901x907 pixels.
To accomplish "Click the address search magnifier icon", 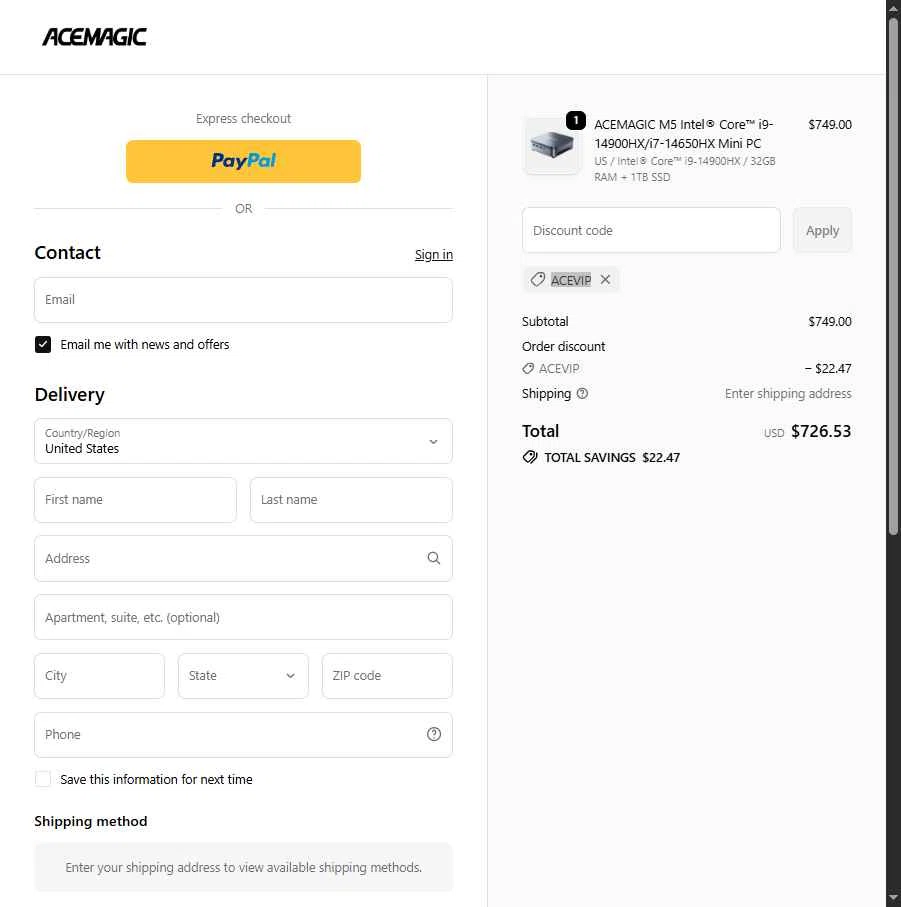I will 434,558.
